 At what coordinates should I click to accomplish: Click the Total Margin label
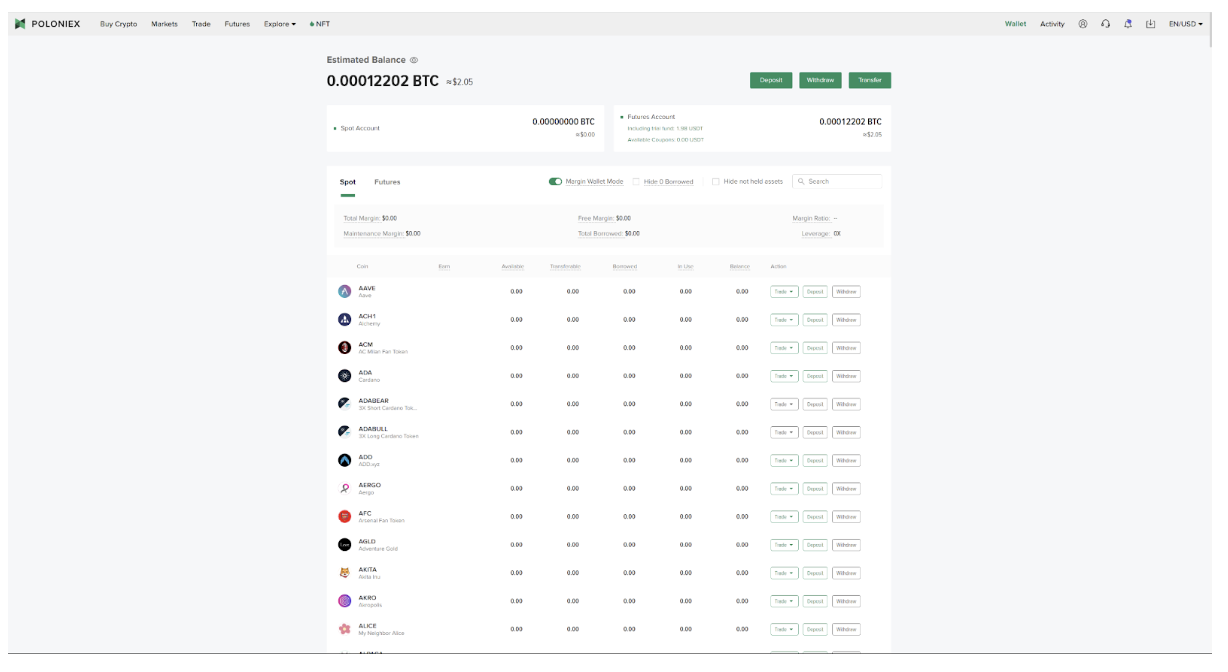click(361, 218)
